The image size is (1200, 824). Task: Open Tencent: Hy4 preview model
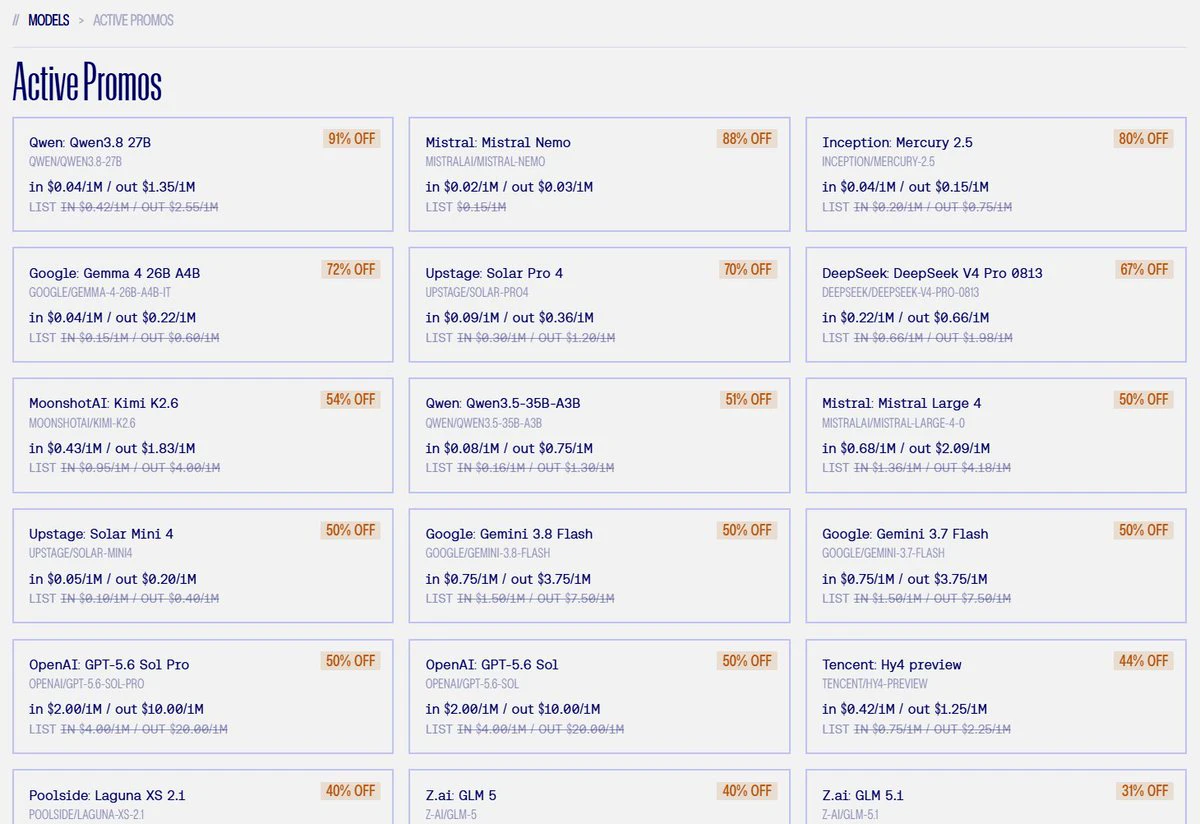pos(996,697)
